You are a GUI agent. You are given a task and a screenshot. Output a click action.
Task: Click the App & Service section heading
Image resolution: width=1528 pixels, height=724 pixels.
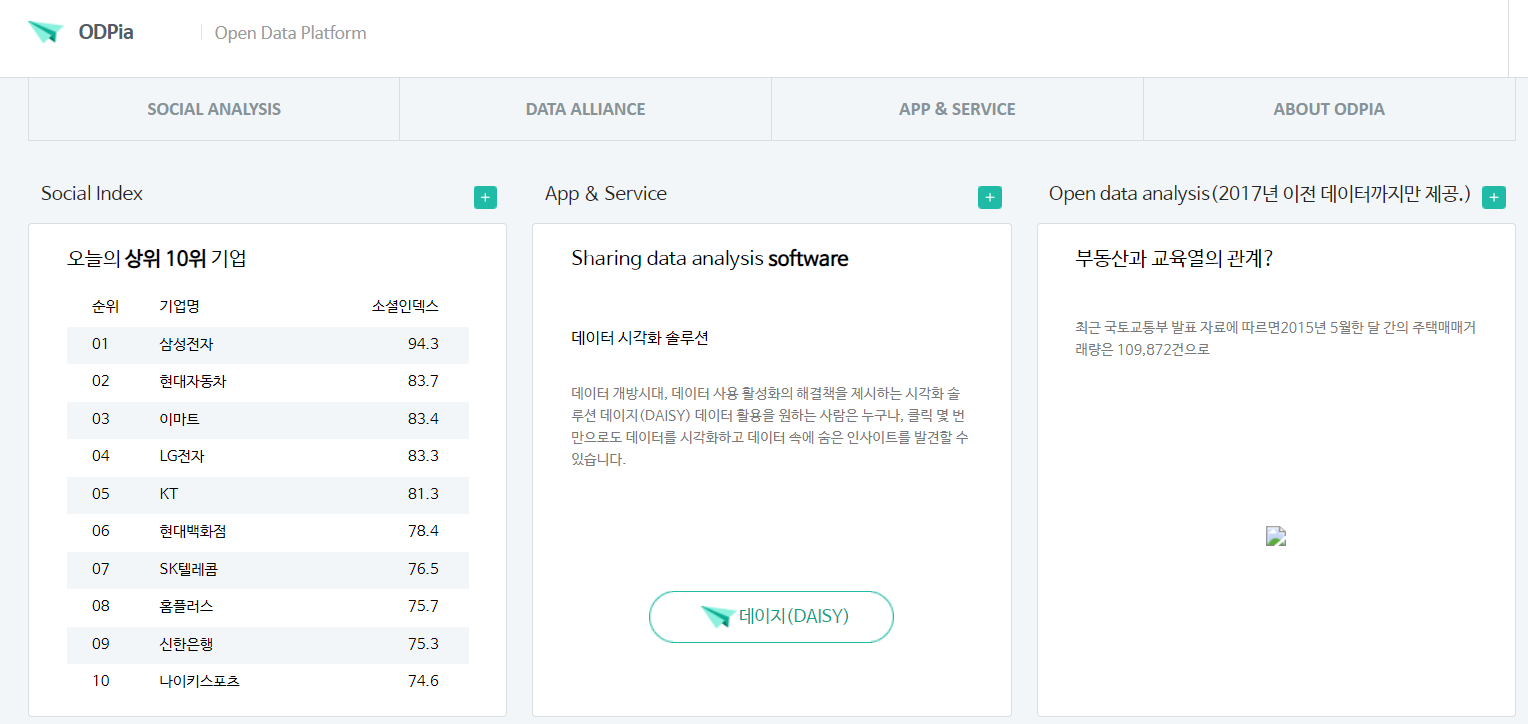point(606,193)
